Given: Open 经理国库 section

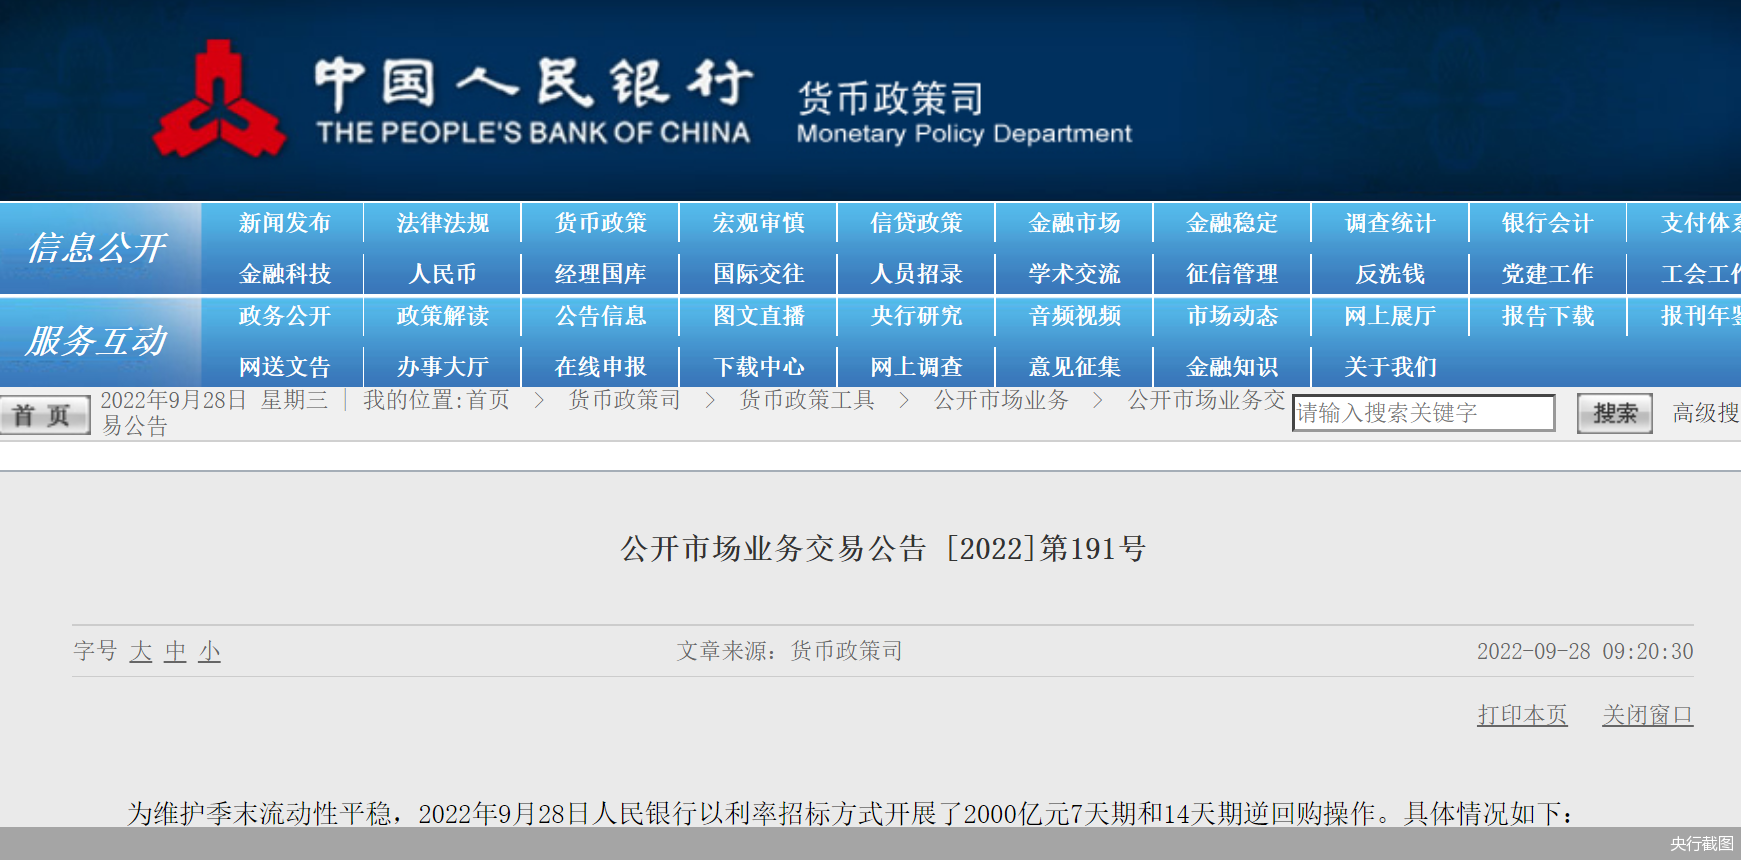Looking at the screenshot, I should [600, 274].
